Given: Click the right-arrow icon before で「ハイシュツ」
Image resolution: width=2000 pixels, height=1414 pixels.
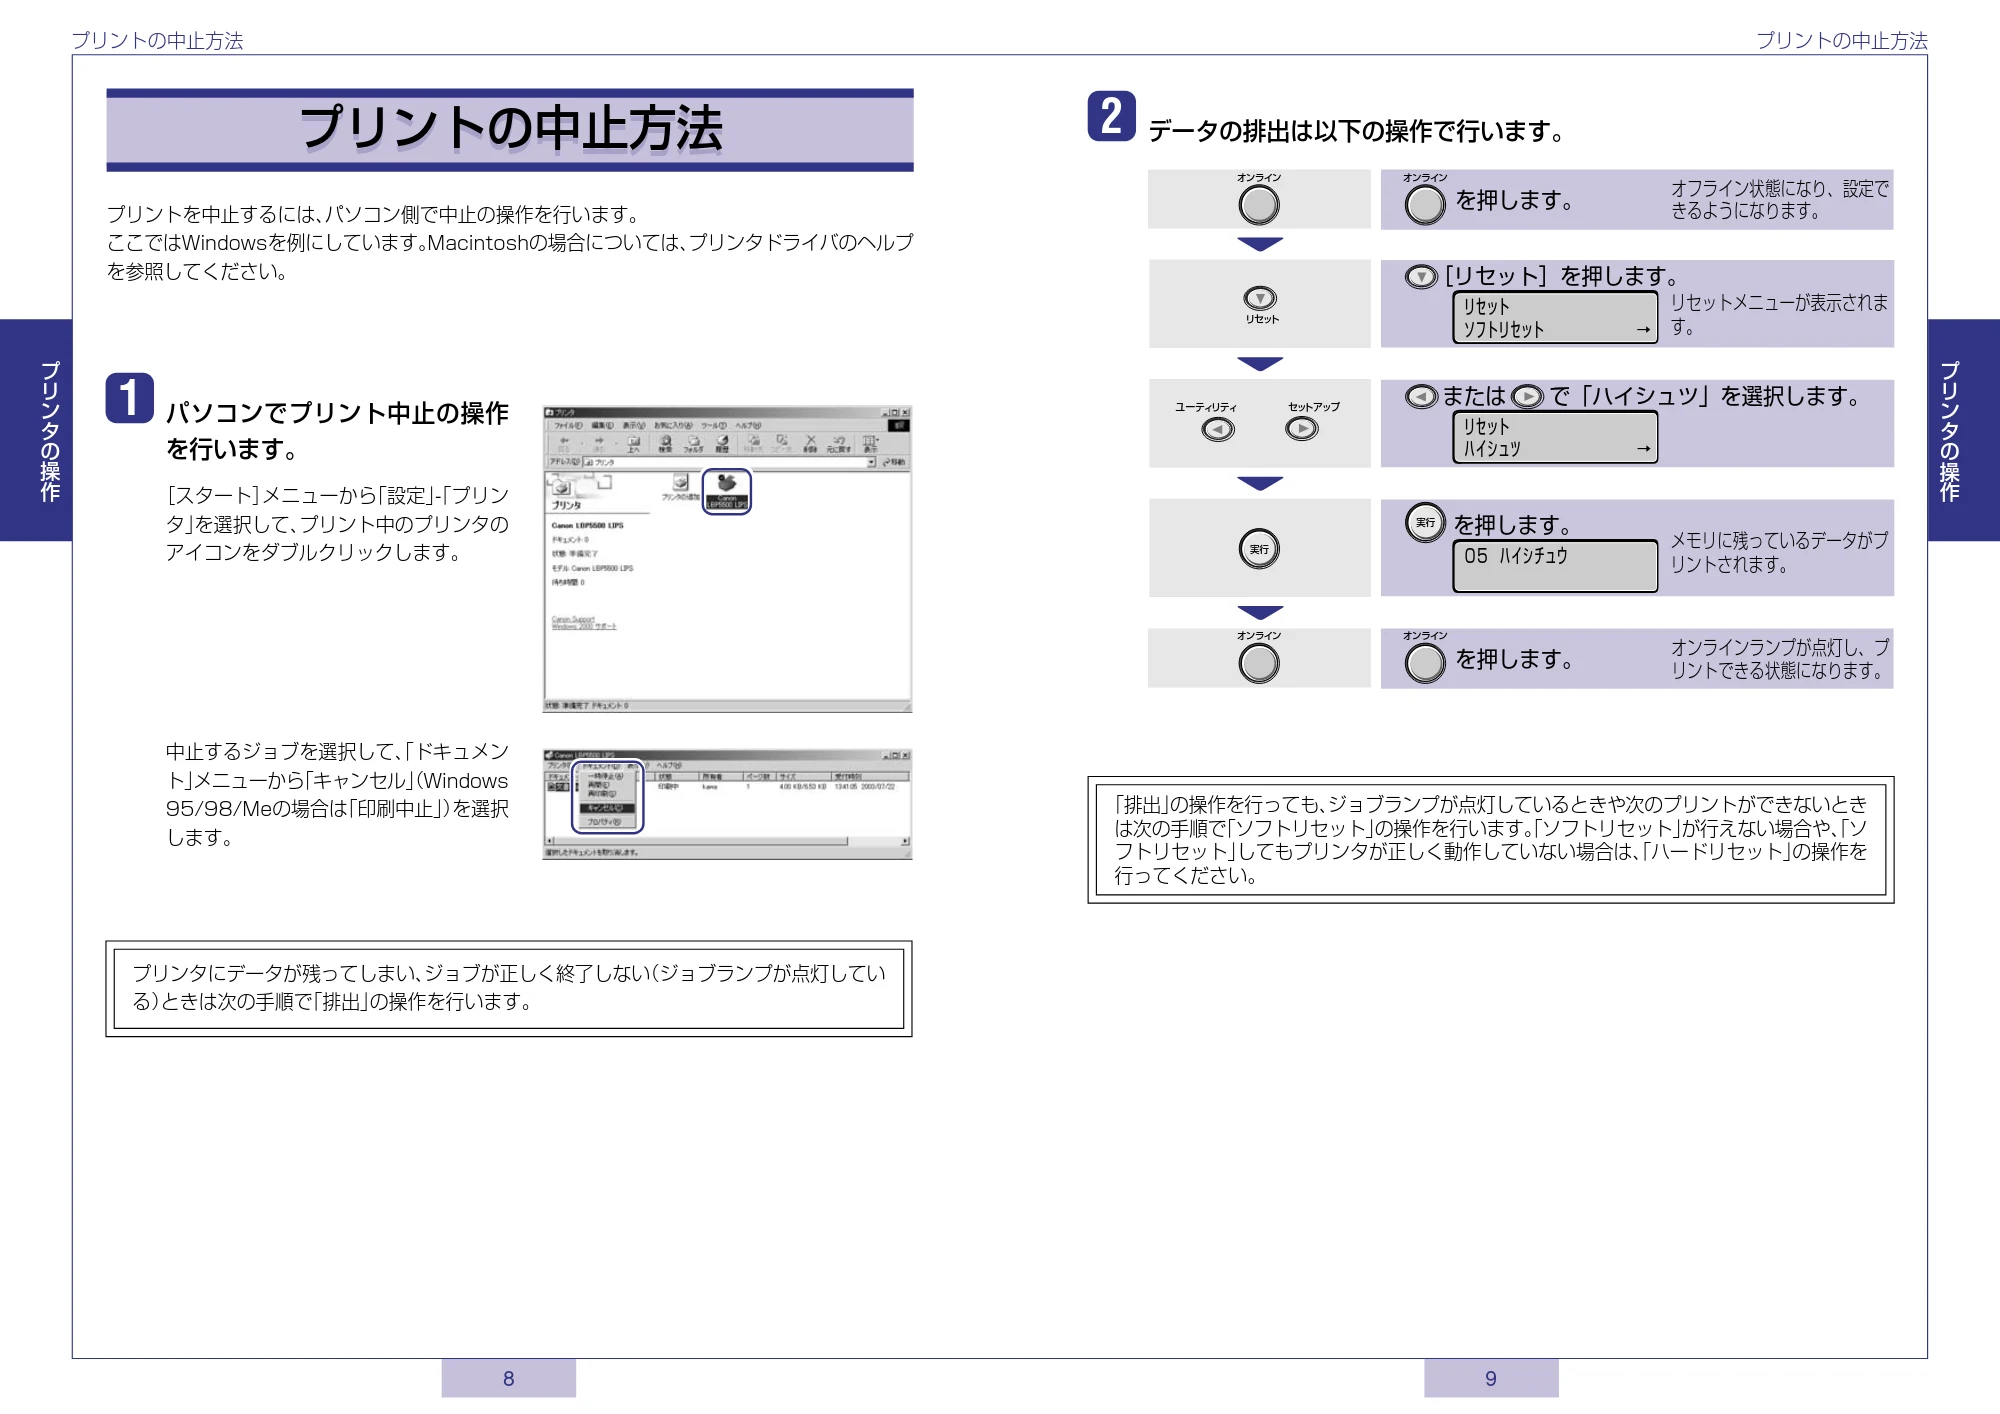Looking at the screenshot, I should (1527, 397).
